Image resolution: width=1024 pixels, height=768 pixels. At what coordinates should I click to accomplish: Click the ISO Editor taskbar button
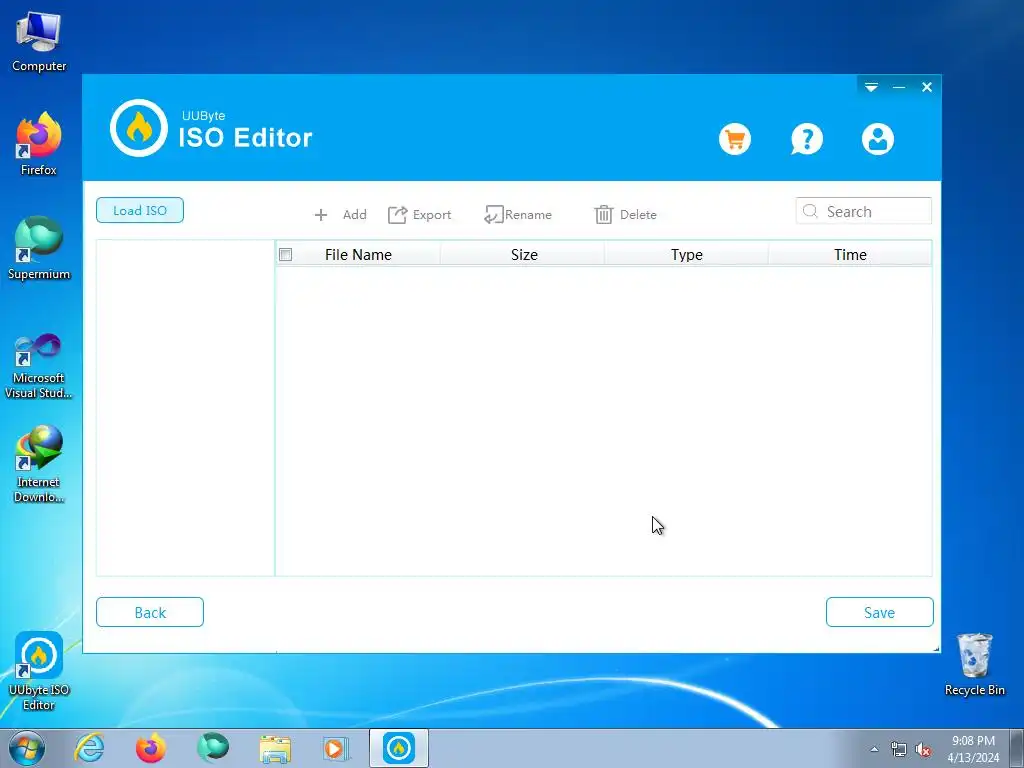[x=399, y=748]
